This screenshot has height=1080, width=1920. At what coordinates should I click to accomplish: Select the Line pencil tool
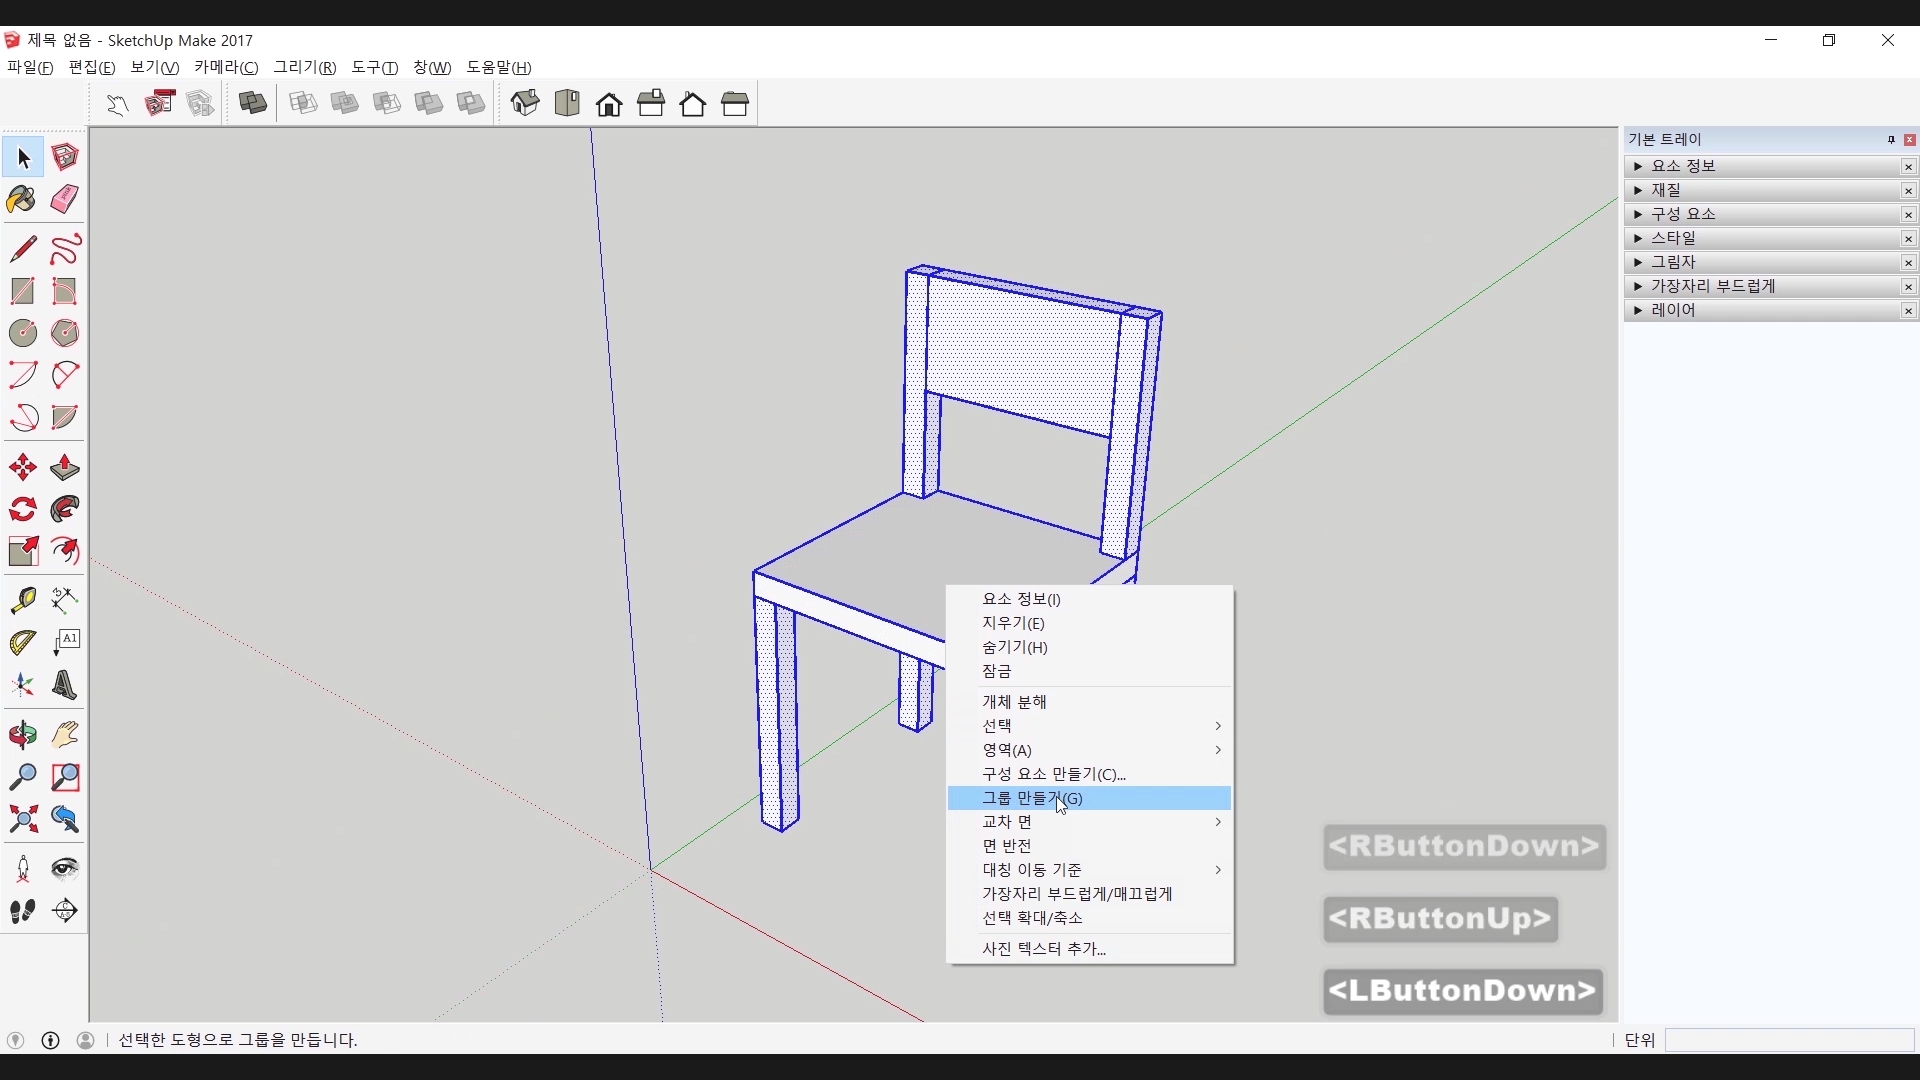(x=22, y=248)
